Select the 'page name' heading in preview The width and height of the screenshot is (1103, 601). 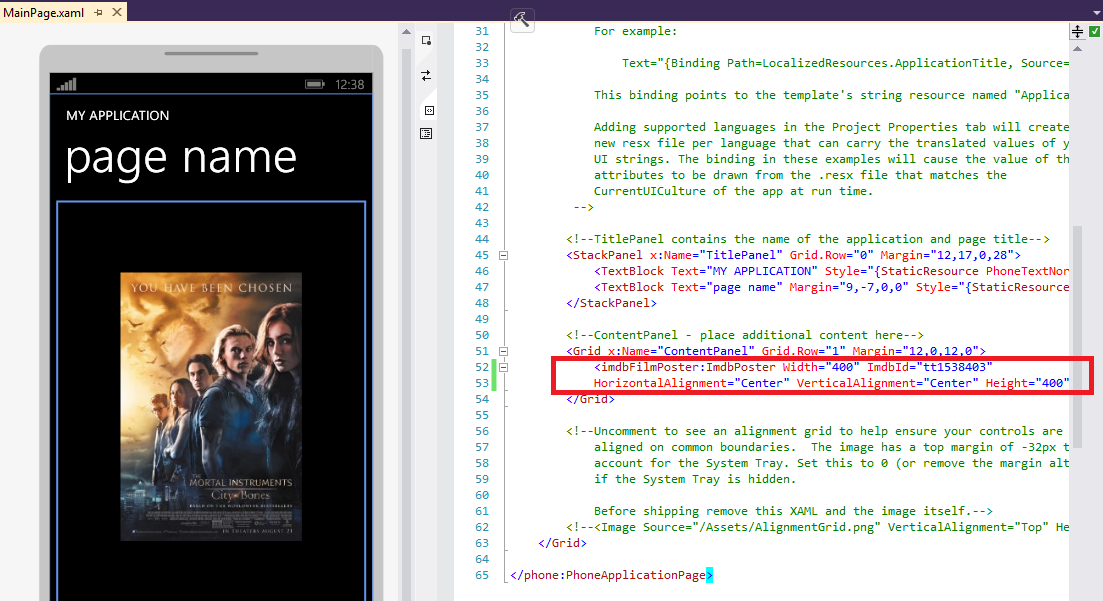pos(181,158)
